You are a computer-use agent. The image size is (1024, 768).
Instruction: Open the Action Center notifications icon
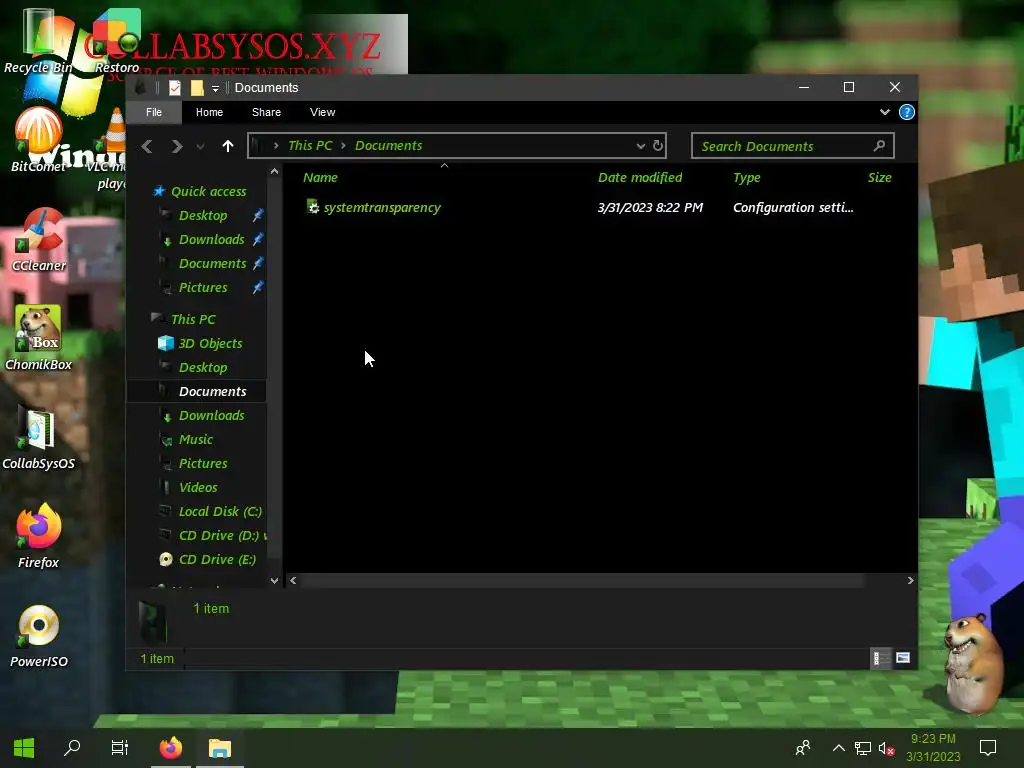988,748
